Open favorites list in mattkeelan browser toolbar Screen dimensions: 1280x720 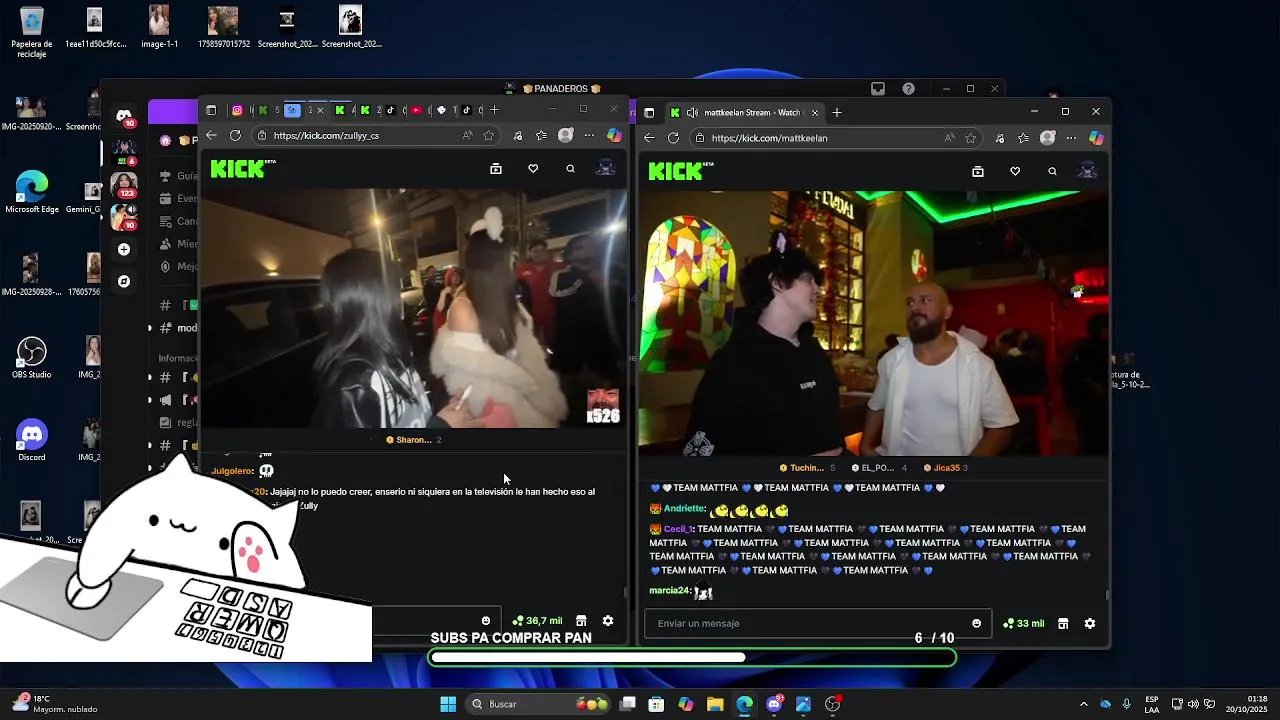pos(1023,138)
